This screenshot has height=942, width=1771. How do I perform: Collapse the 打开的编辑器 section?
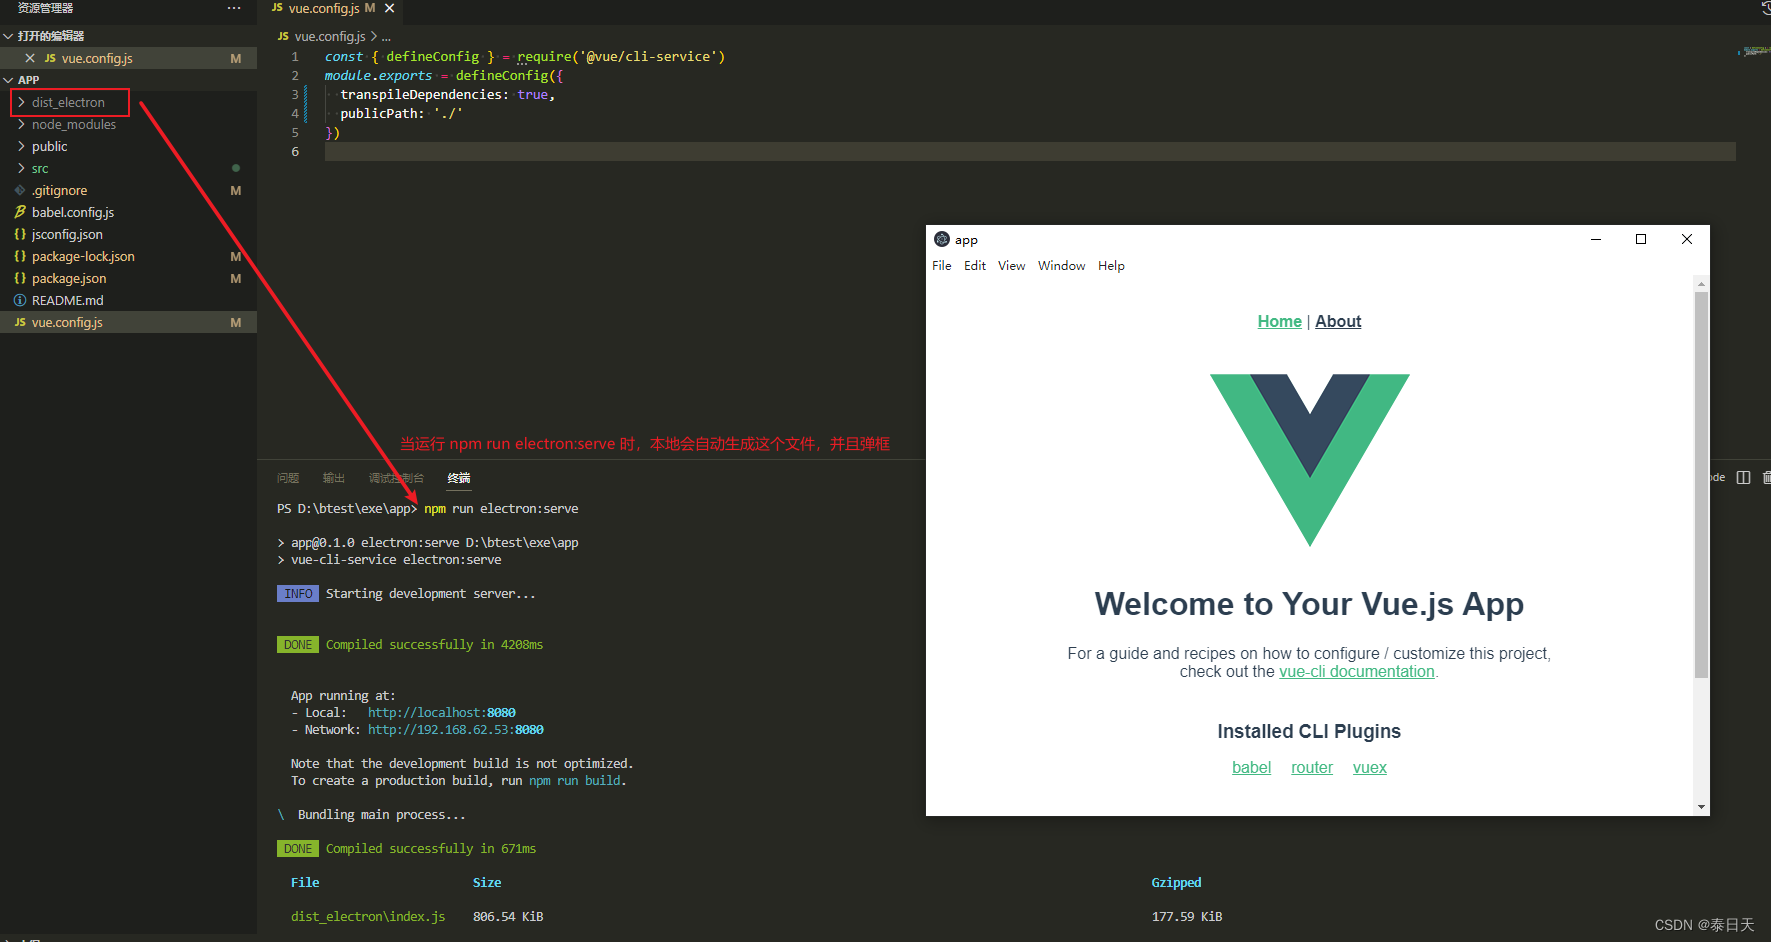(x=8, y=35)
